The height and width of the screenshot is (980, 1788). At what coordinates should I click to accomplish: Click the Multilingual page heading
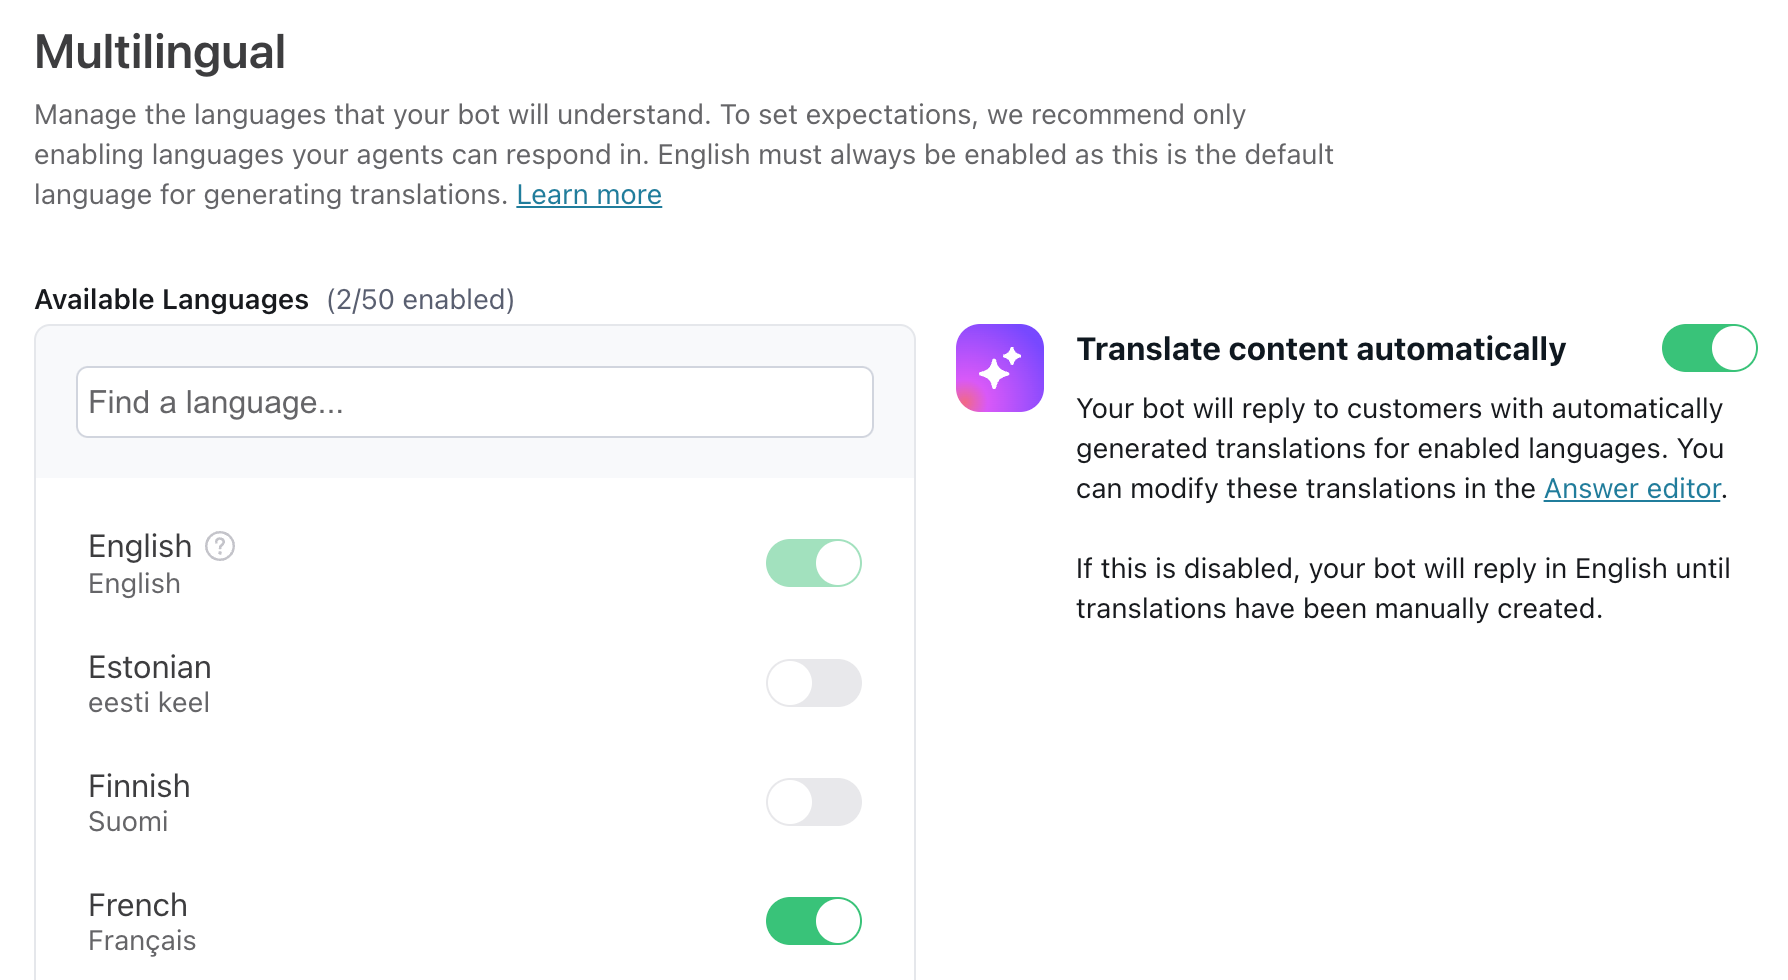click(160, 51)
